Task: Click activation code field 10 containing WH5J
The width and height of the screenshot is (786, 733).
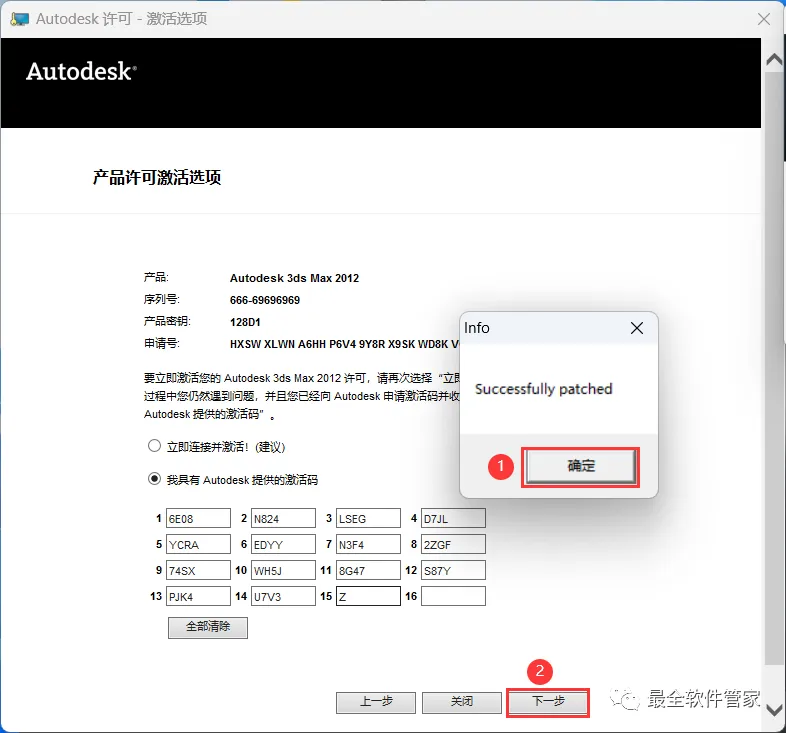Action: click(x=283, y=571)
